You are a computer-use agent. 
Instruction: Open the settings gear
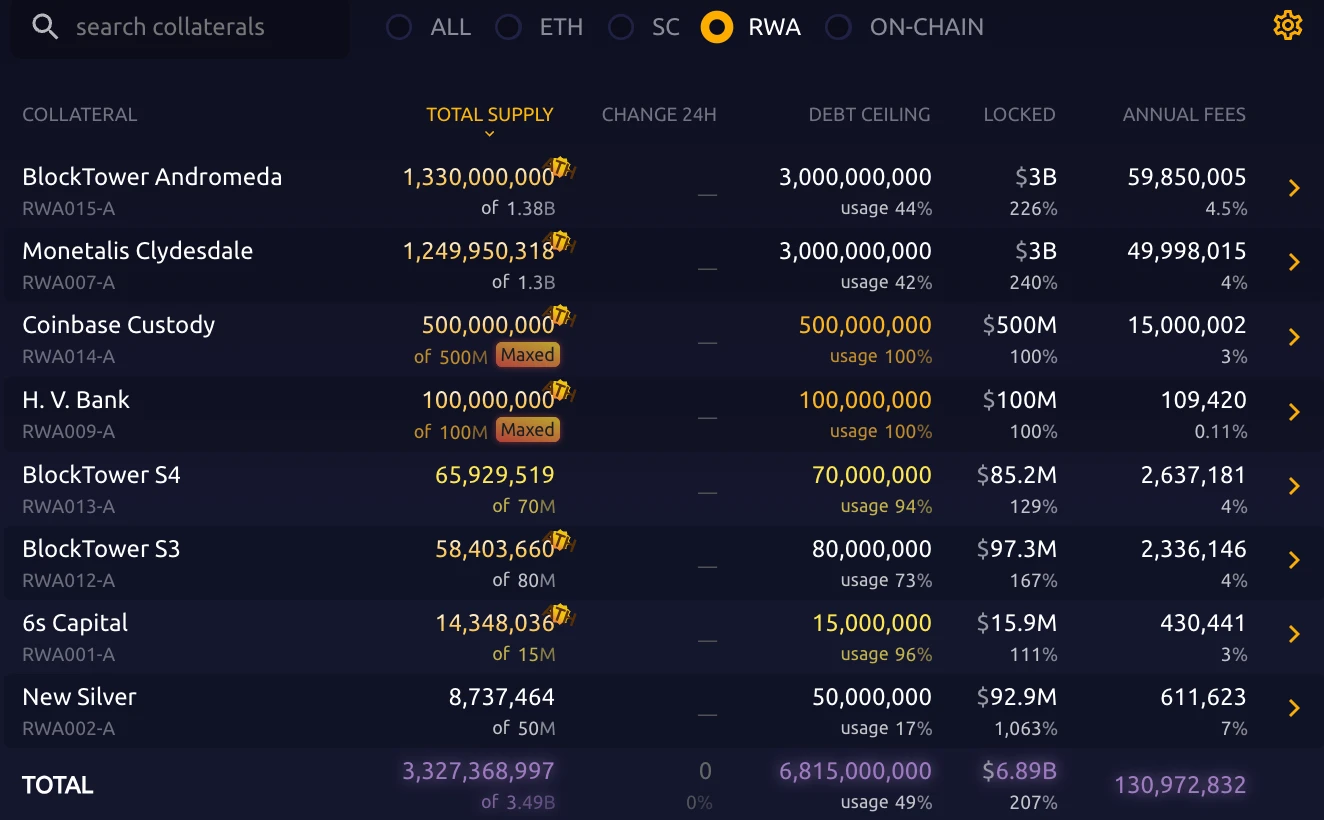[x=1288, y=26]
